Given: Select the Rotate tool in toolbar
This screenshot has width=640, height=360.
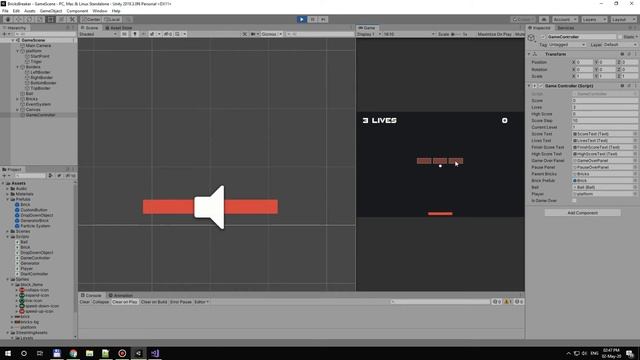Looking at the screenshot, I should coord(29,19).
